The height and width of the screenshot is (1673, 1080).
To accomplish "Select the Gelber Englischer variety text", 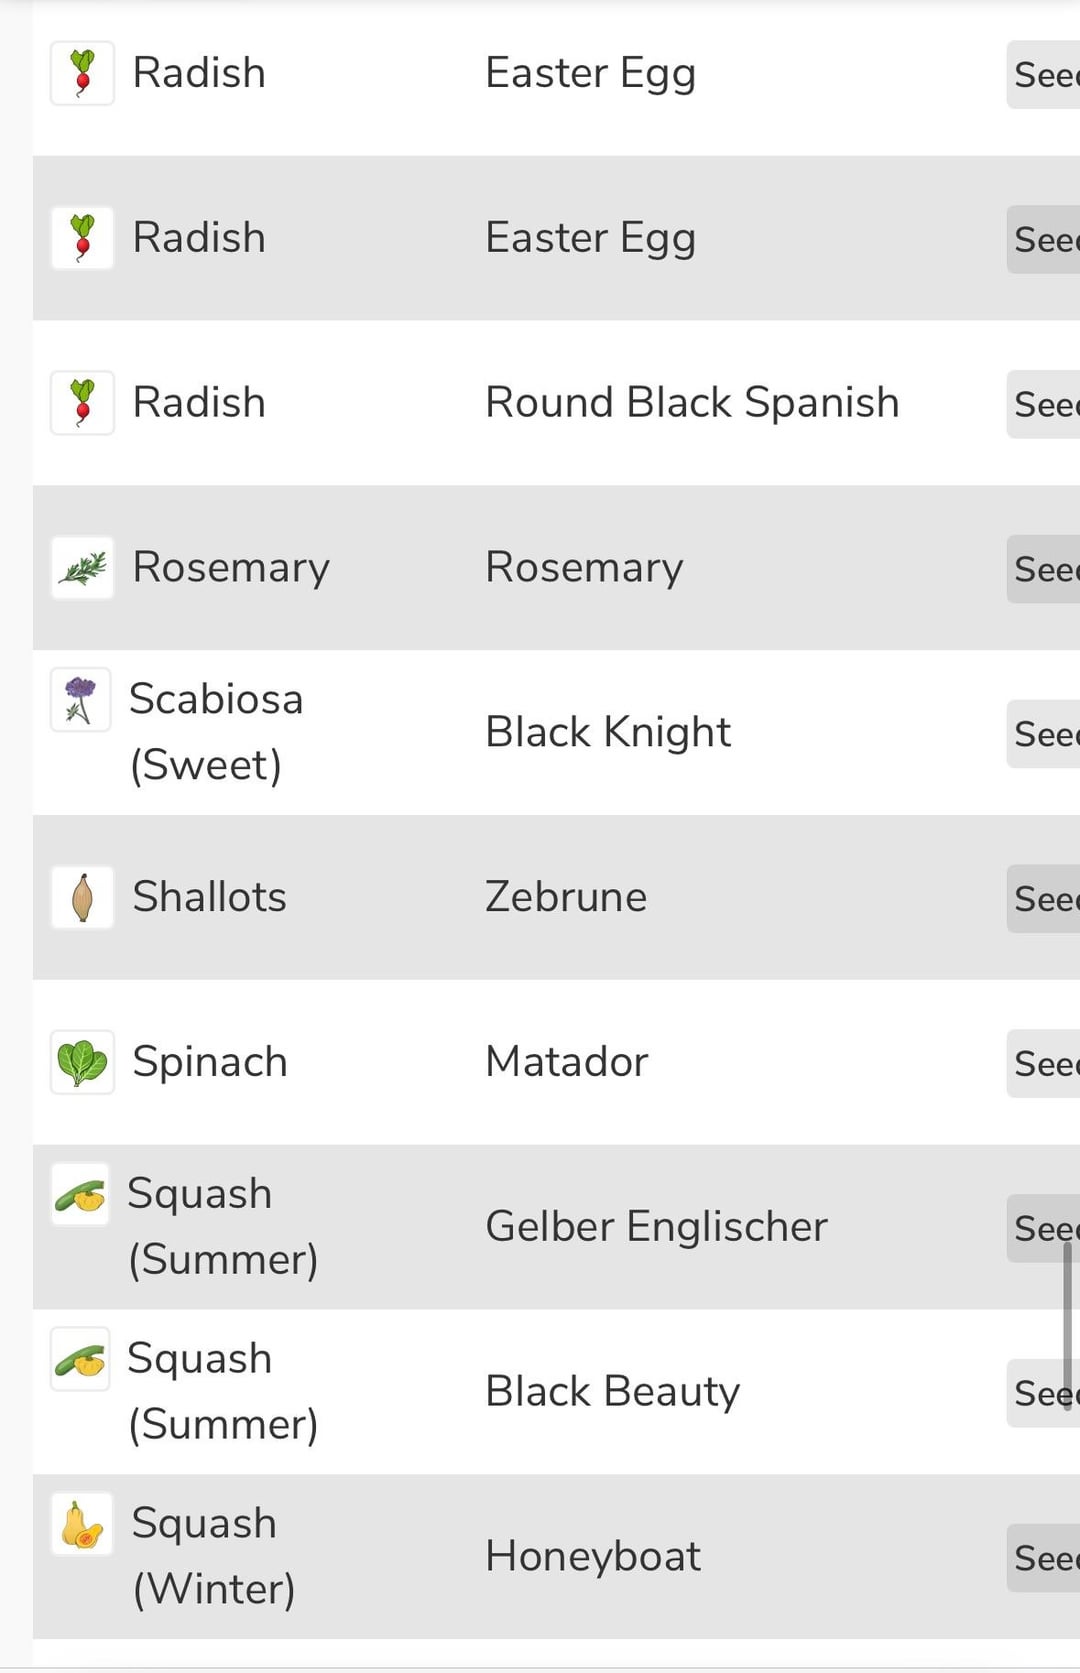I will (656, 1227).
